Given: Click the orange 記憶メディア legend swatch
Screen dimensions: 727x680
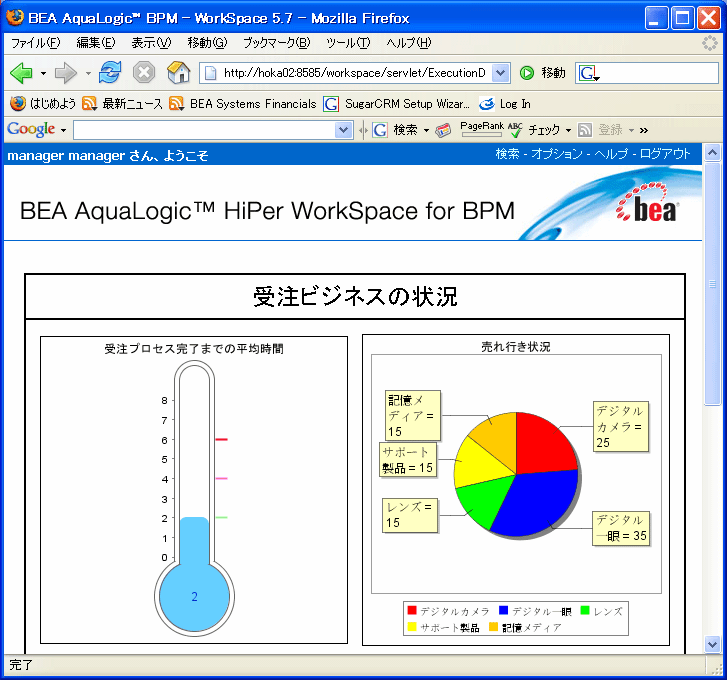Looking at the screenshot, I should pos(493,627).
